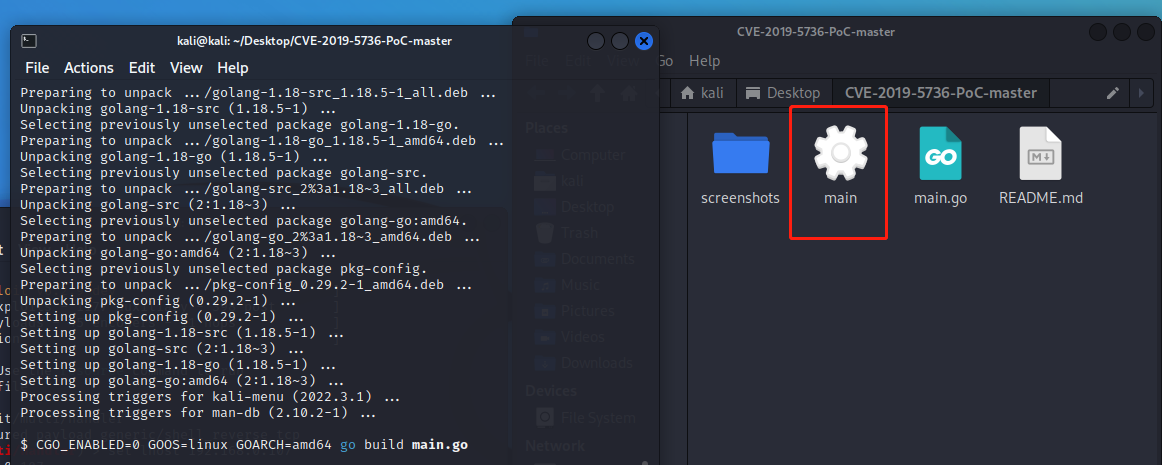Open file manager Help menu
Viewport: 1162px width, 465px height.
(704, 61)
